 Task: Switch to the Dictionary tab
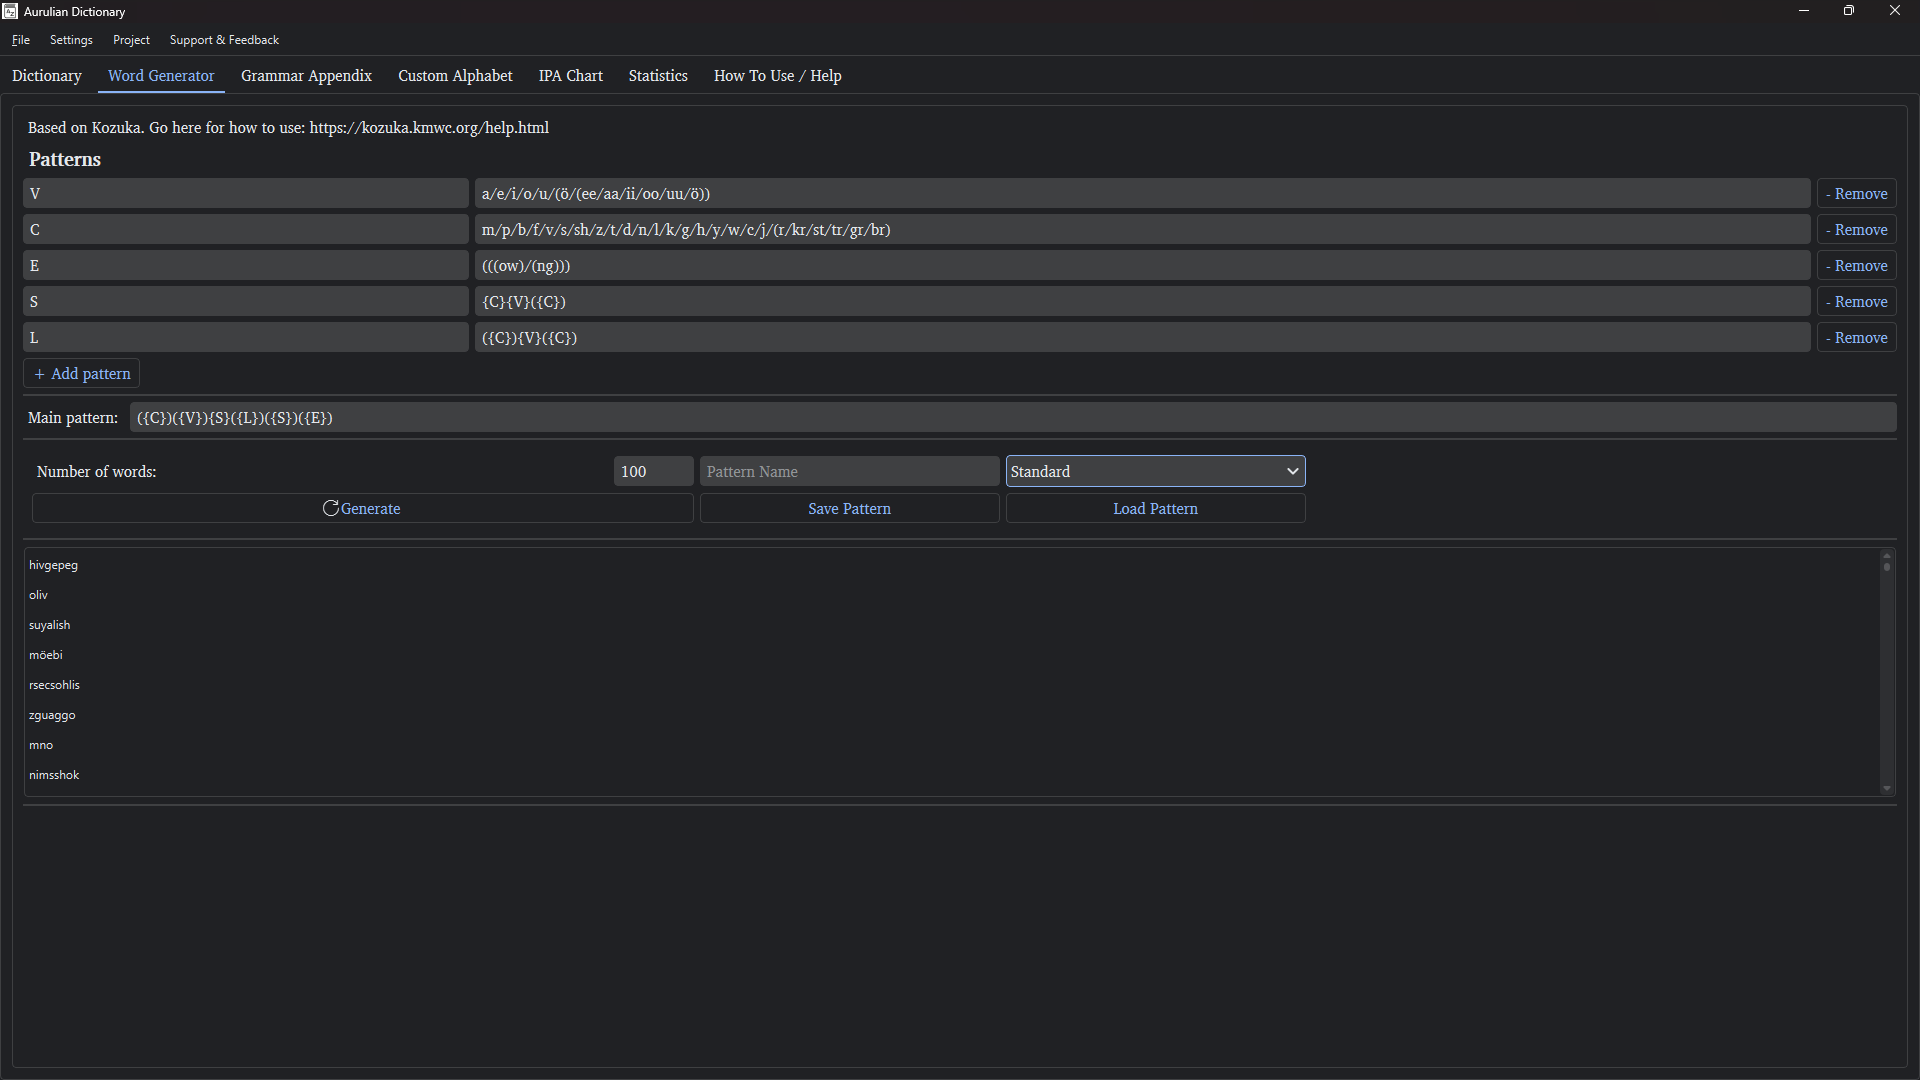(x=47, y=76)
